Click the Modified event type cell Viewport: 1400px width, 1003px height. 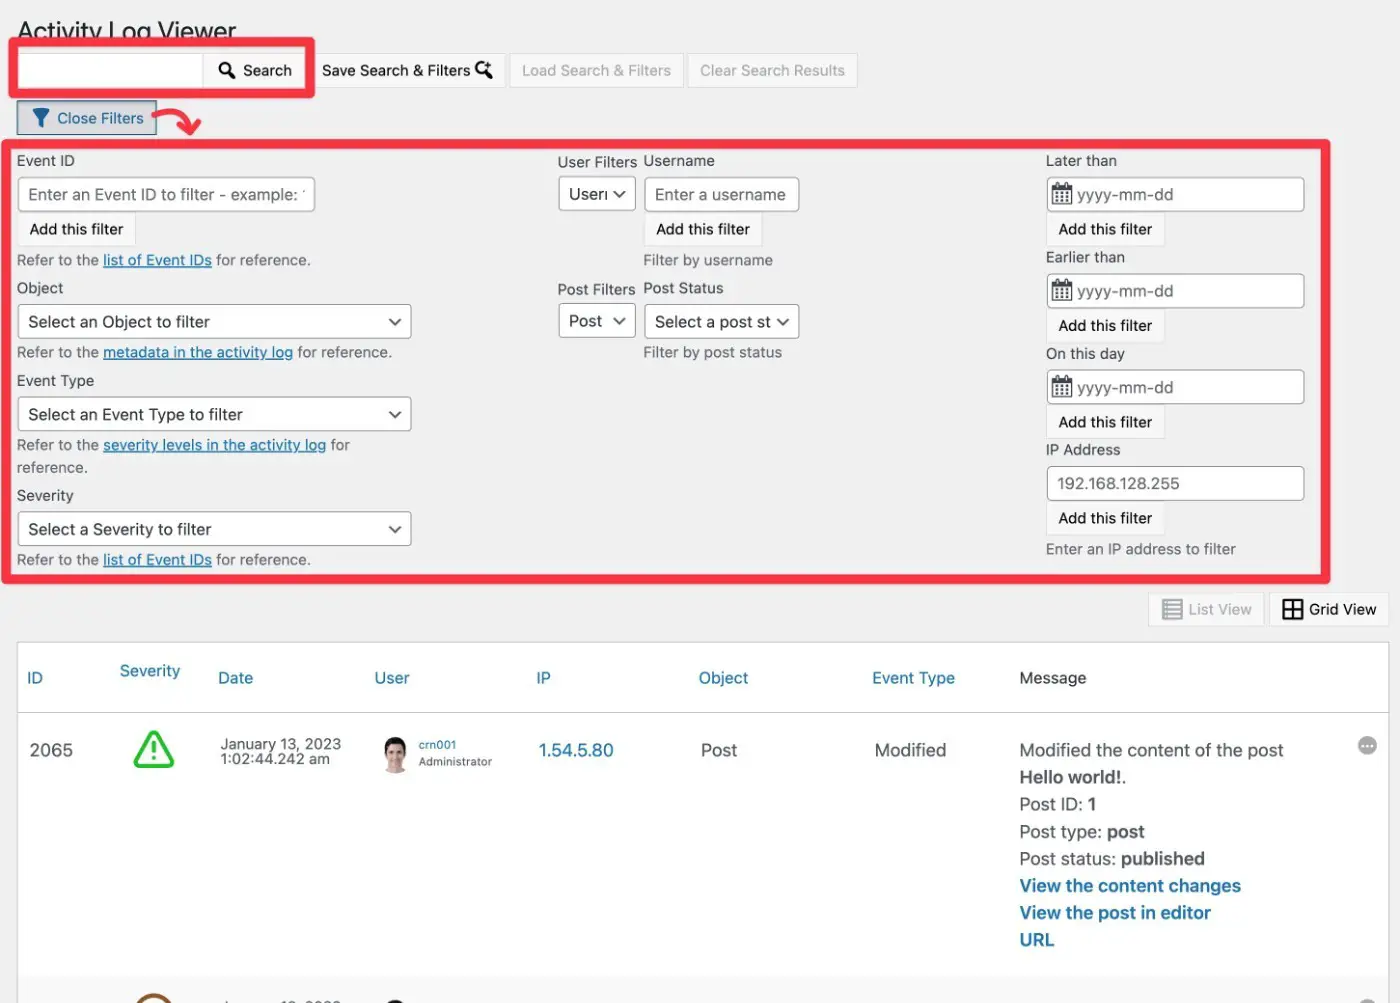coord(910,750)
